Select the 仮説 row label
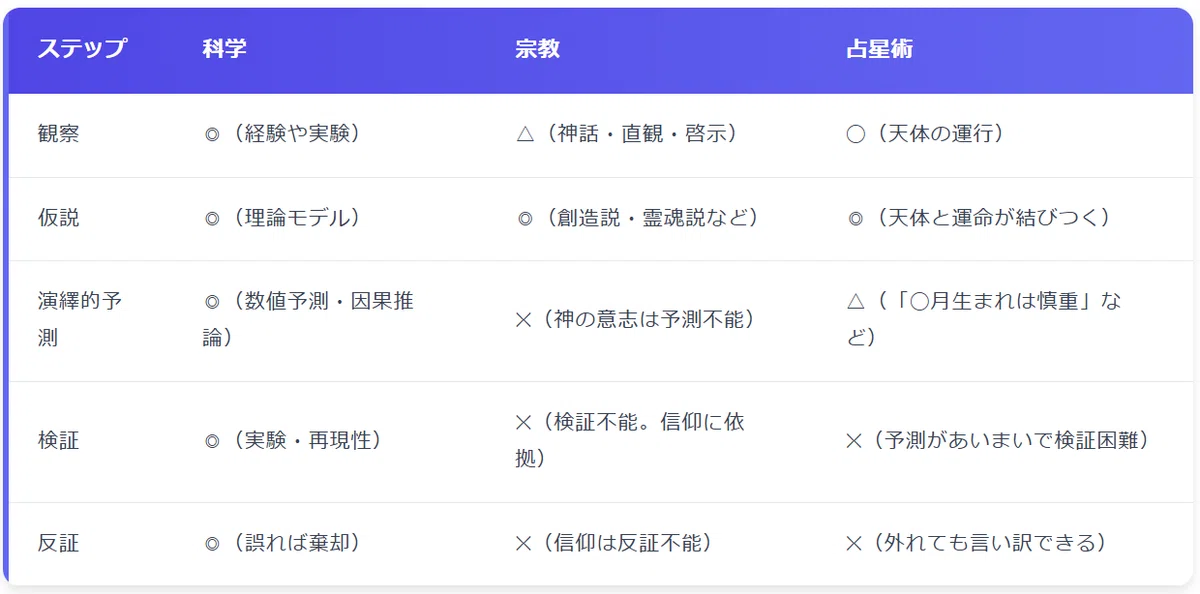The height and width of the screenshot is (594, 1200). click(x=58, y=218)
